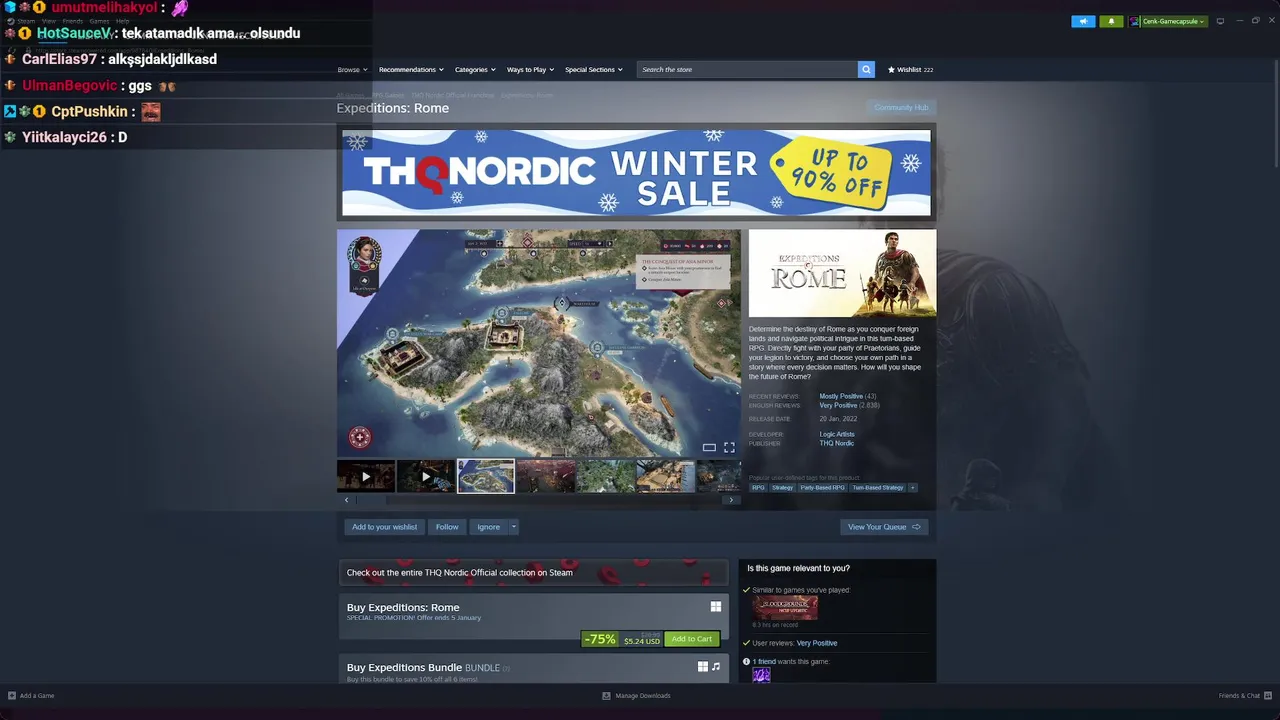Play the first trailer video thumbnail
This screenshot has height=720, width=1280.
click(366, 476)
